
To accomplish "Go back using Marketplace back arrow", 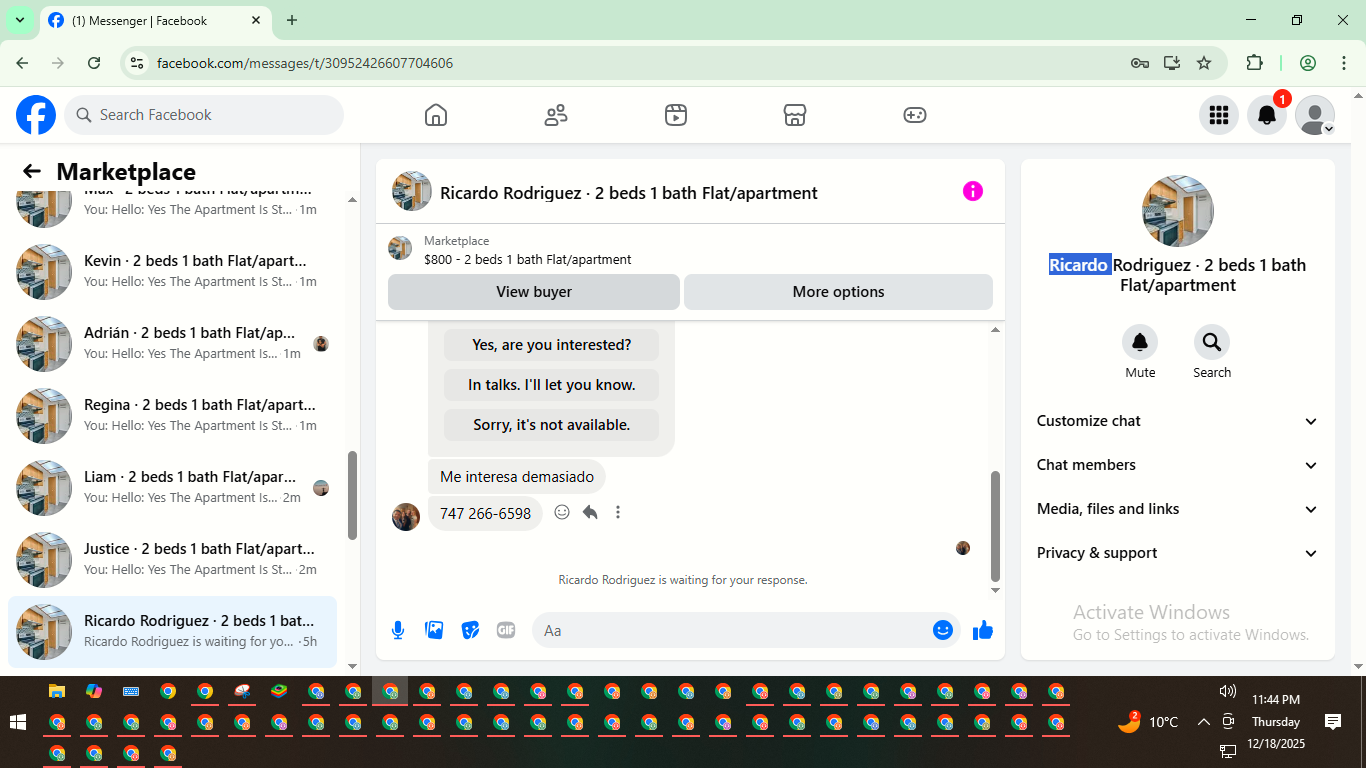I will pyautogui.click(x=32, y=171).
